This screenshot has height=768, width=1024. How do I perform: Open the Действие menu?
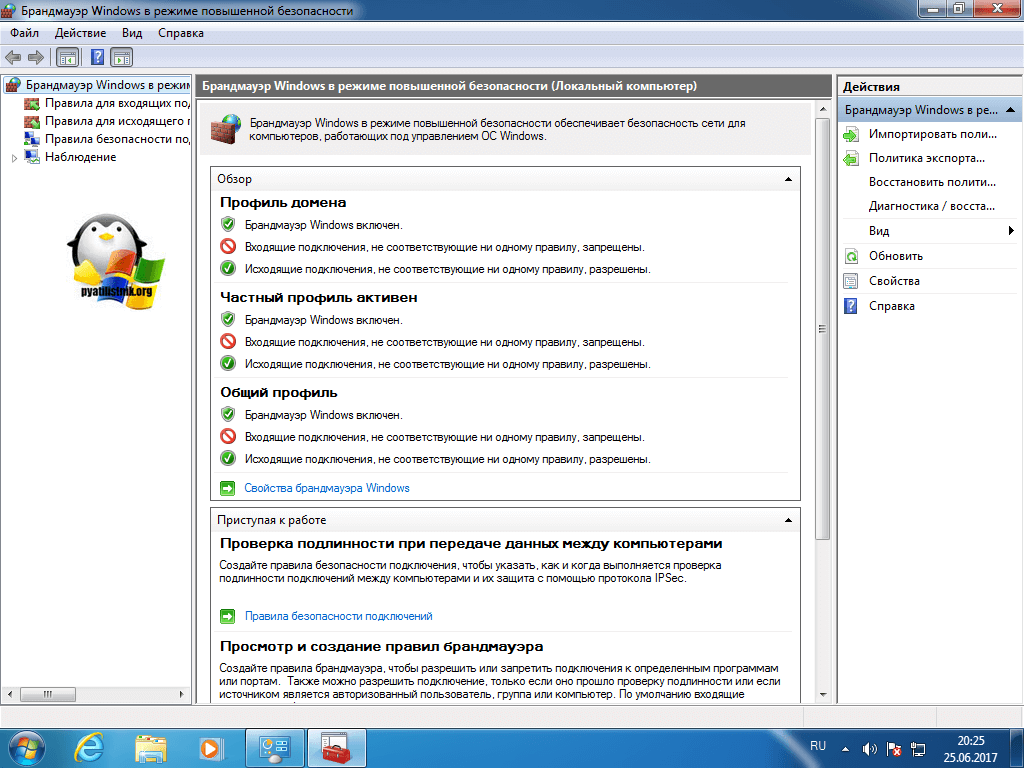(x=80, y=33)
